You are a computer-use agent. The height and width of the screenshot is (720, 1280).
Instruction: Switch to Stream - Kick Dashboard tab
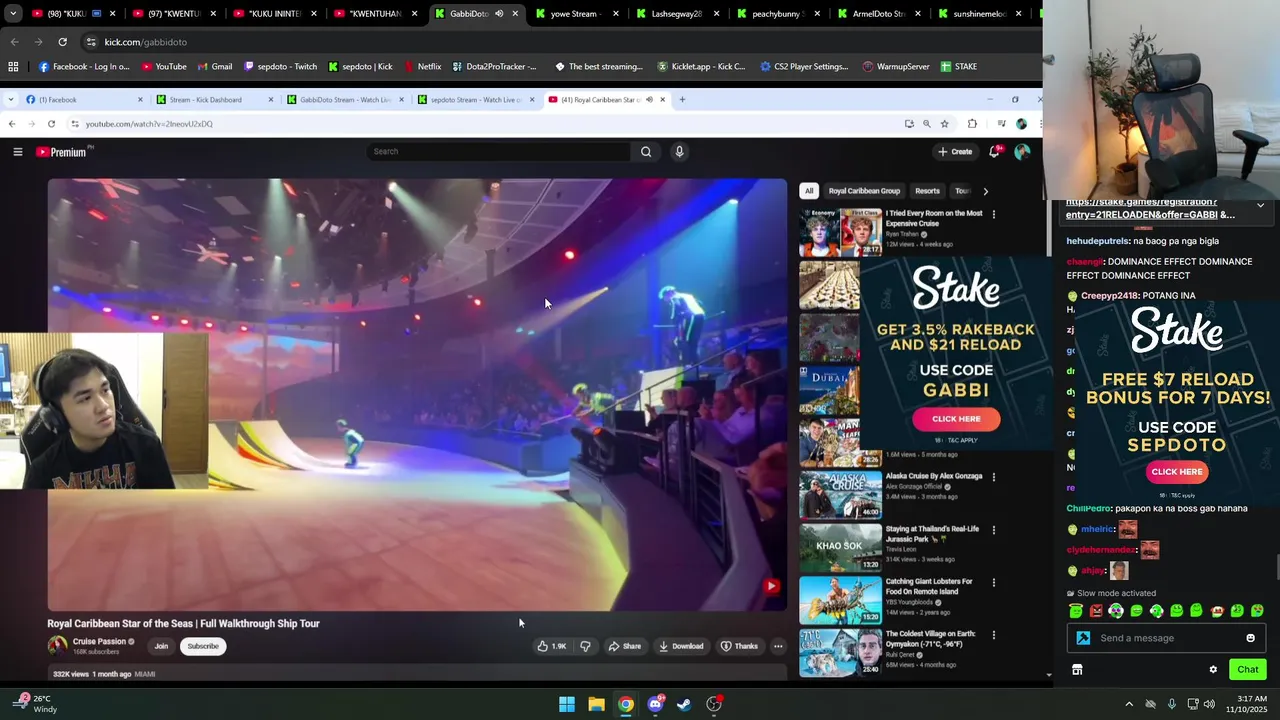point(214,99)
